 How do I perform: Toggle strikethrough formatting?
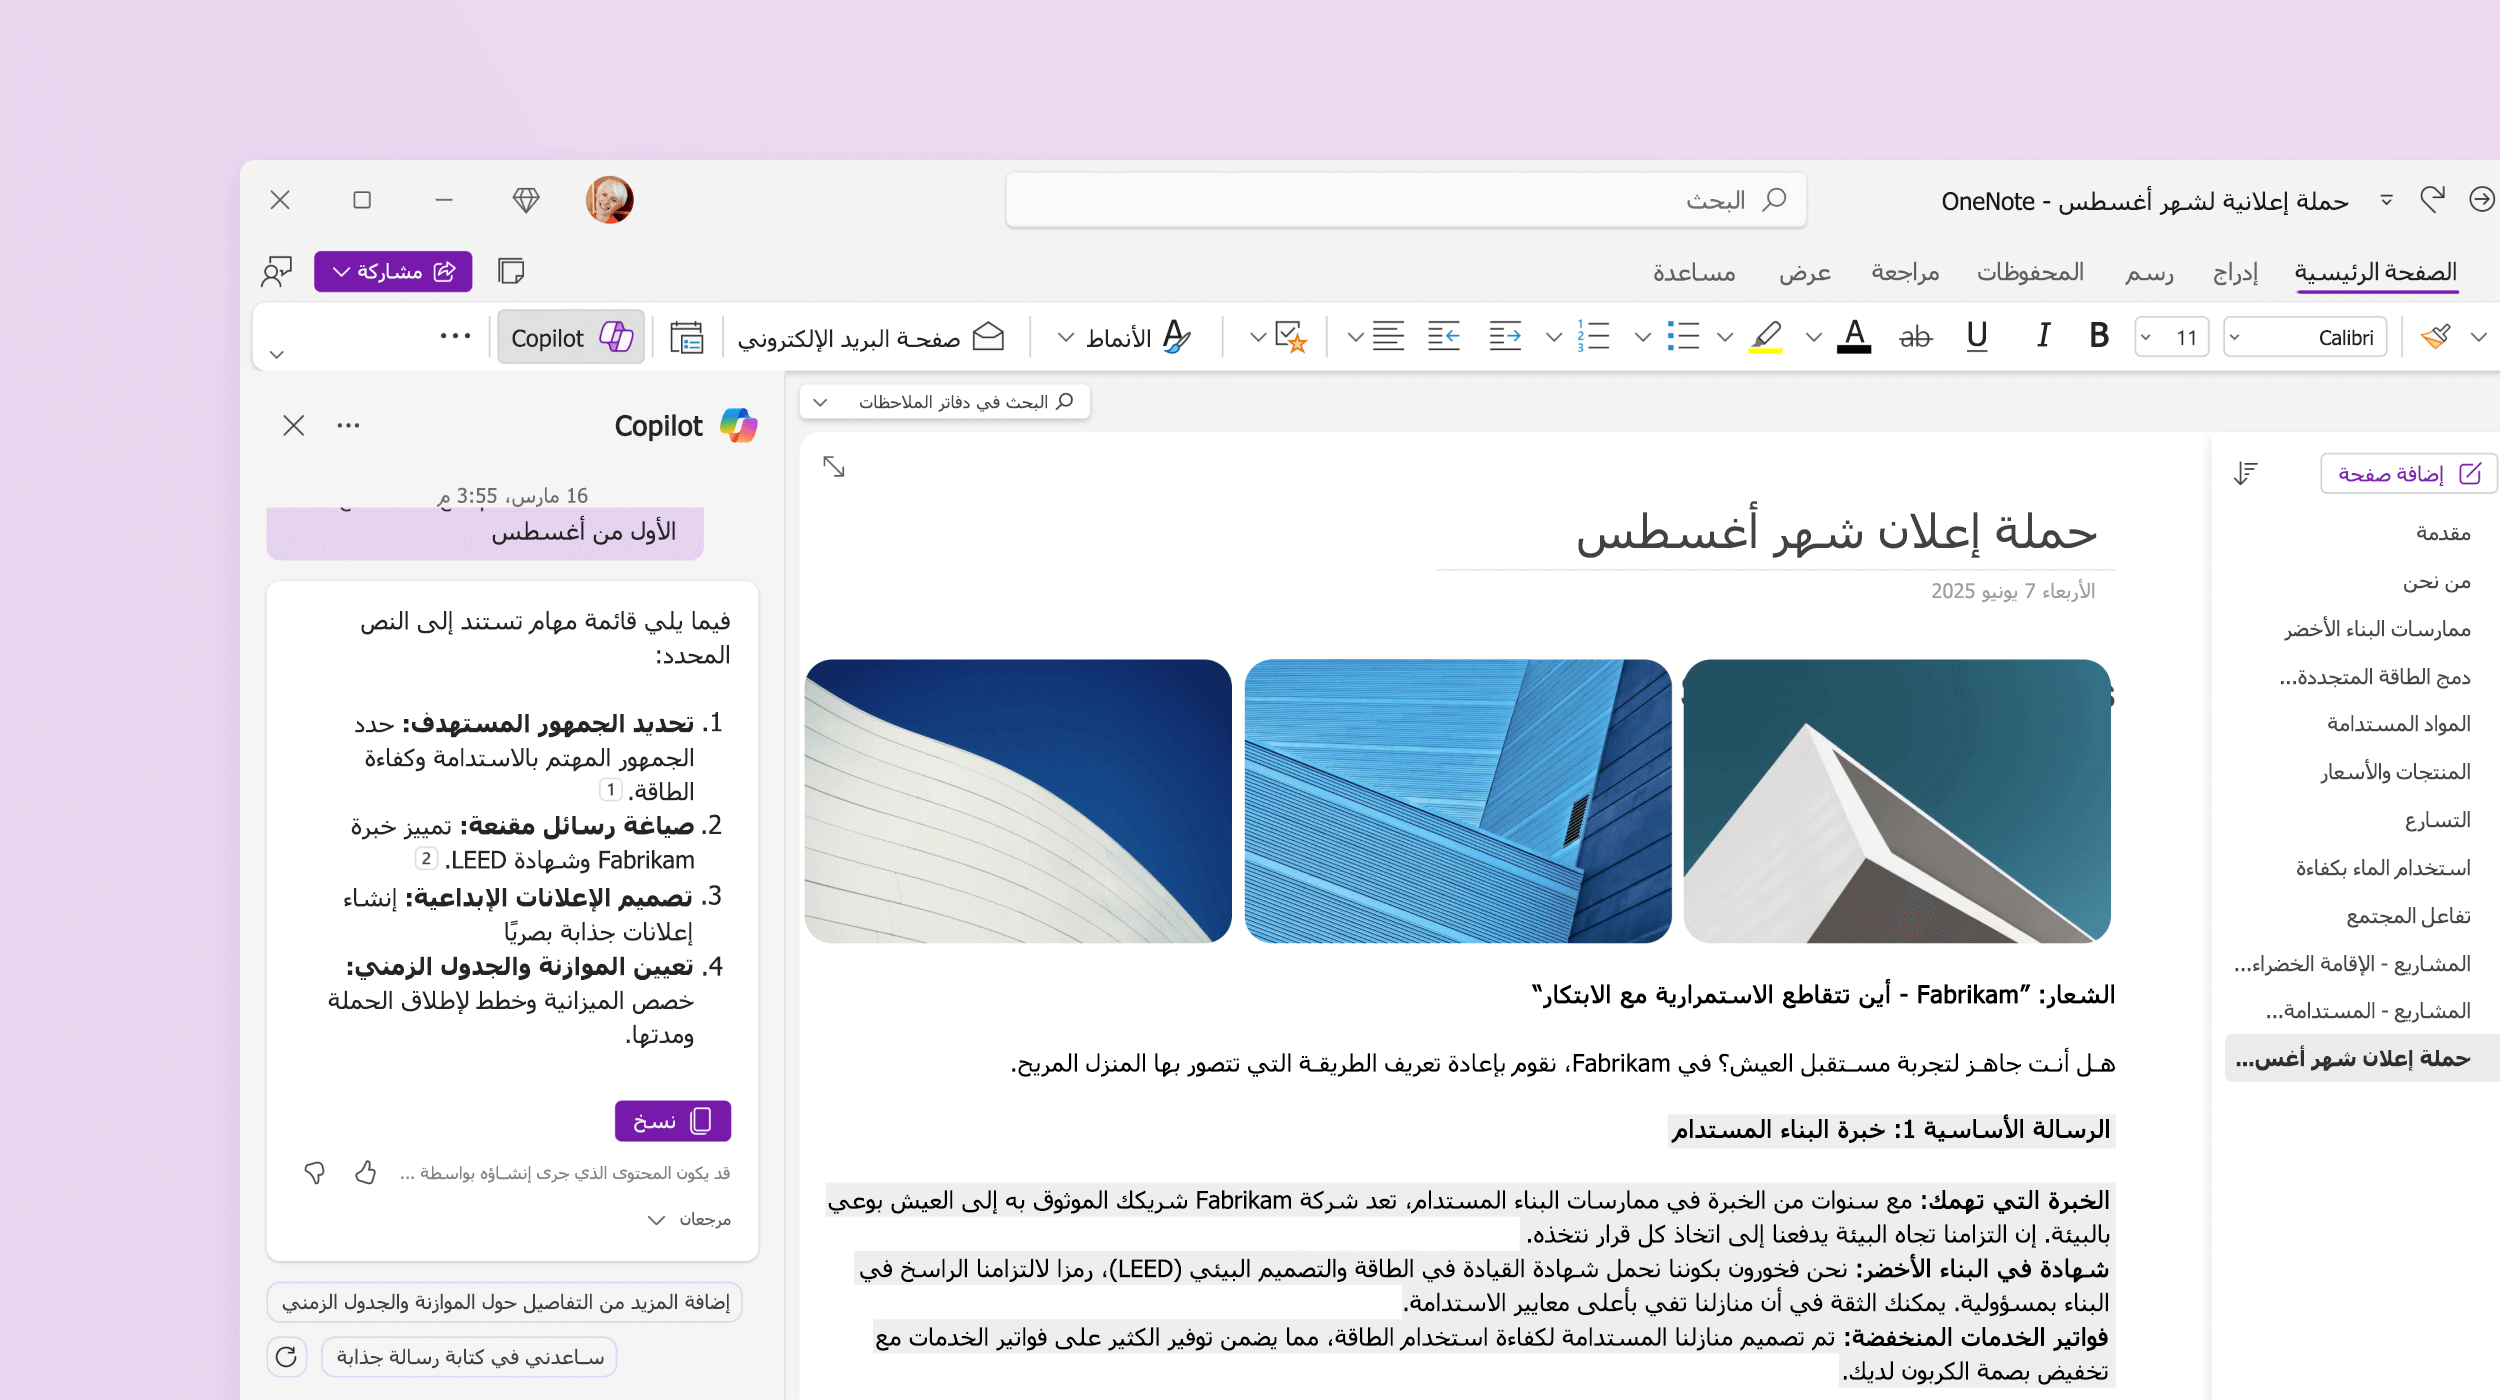pyautogui.click(x=1915, y=337)
